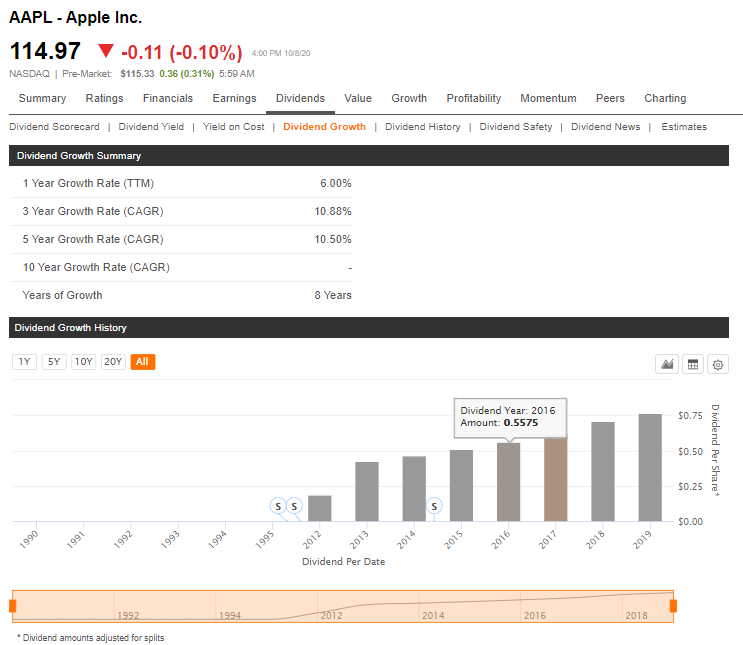Click the 10.88% 3 year growth value

tap(333, 211)
